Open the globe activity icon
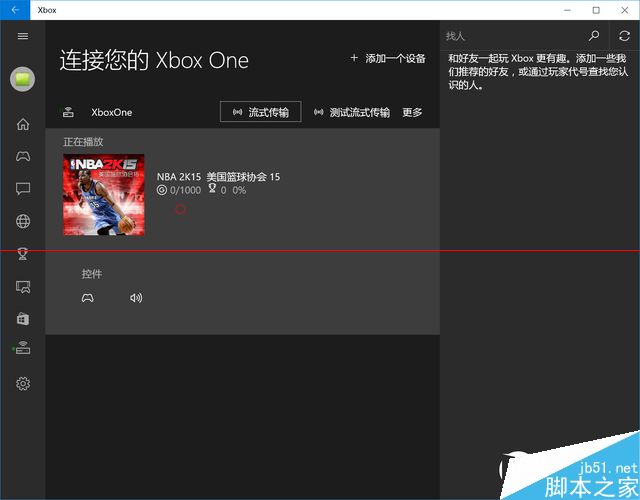The height and width of the screenshot is (500, 640). [23, 221]
